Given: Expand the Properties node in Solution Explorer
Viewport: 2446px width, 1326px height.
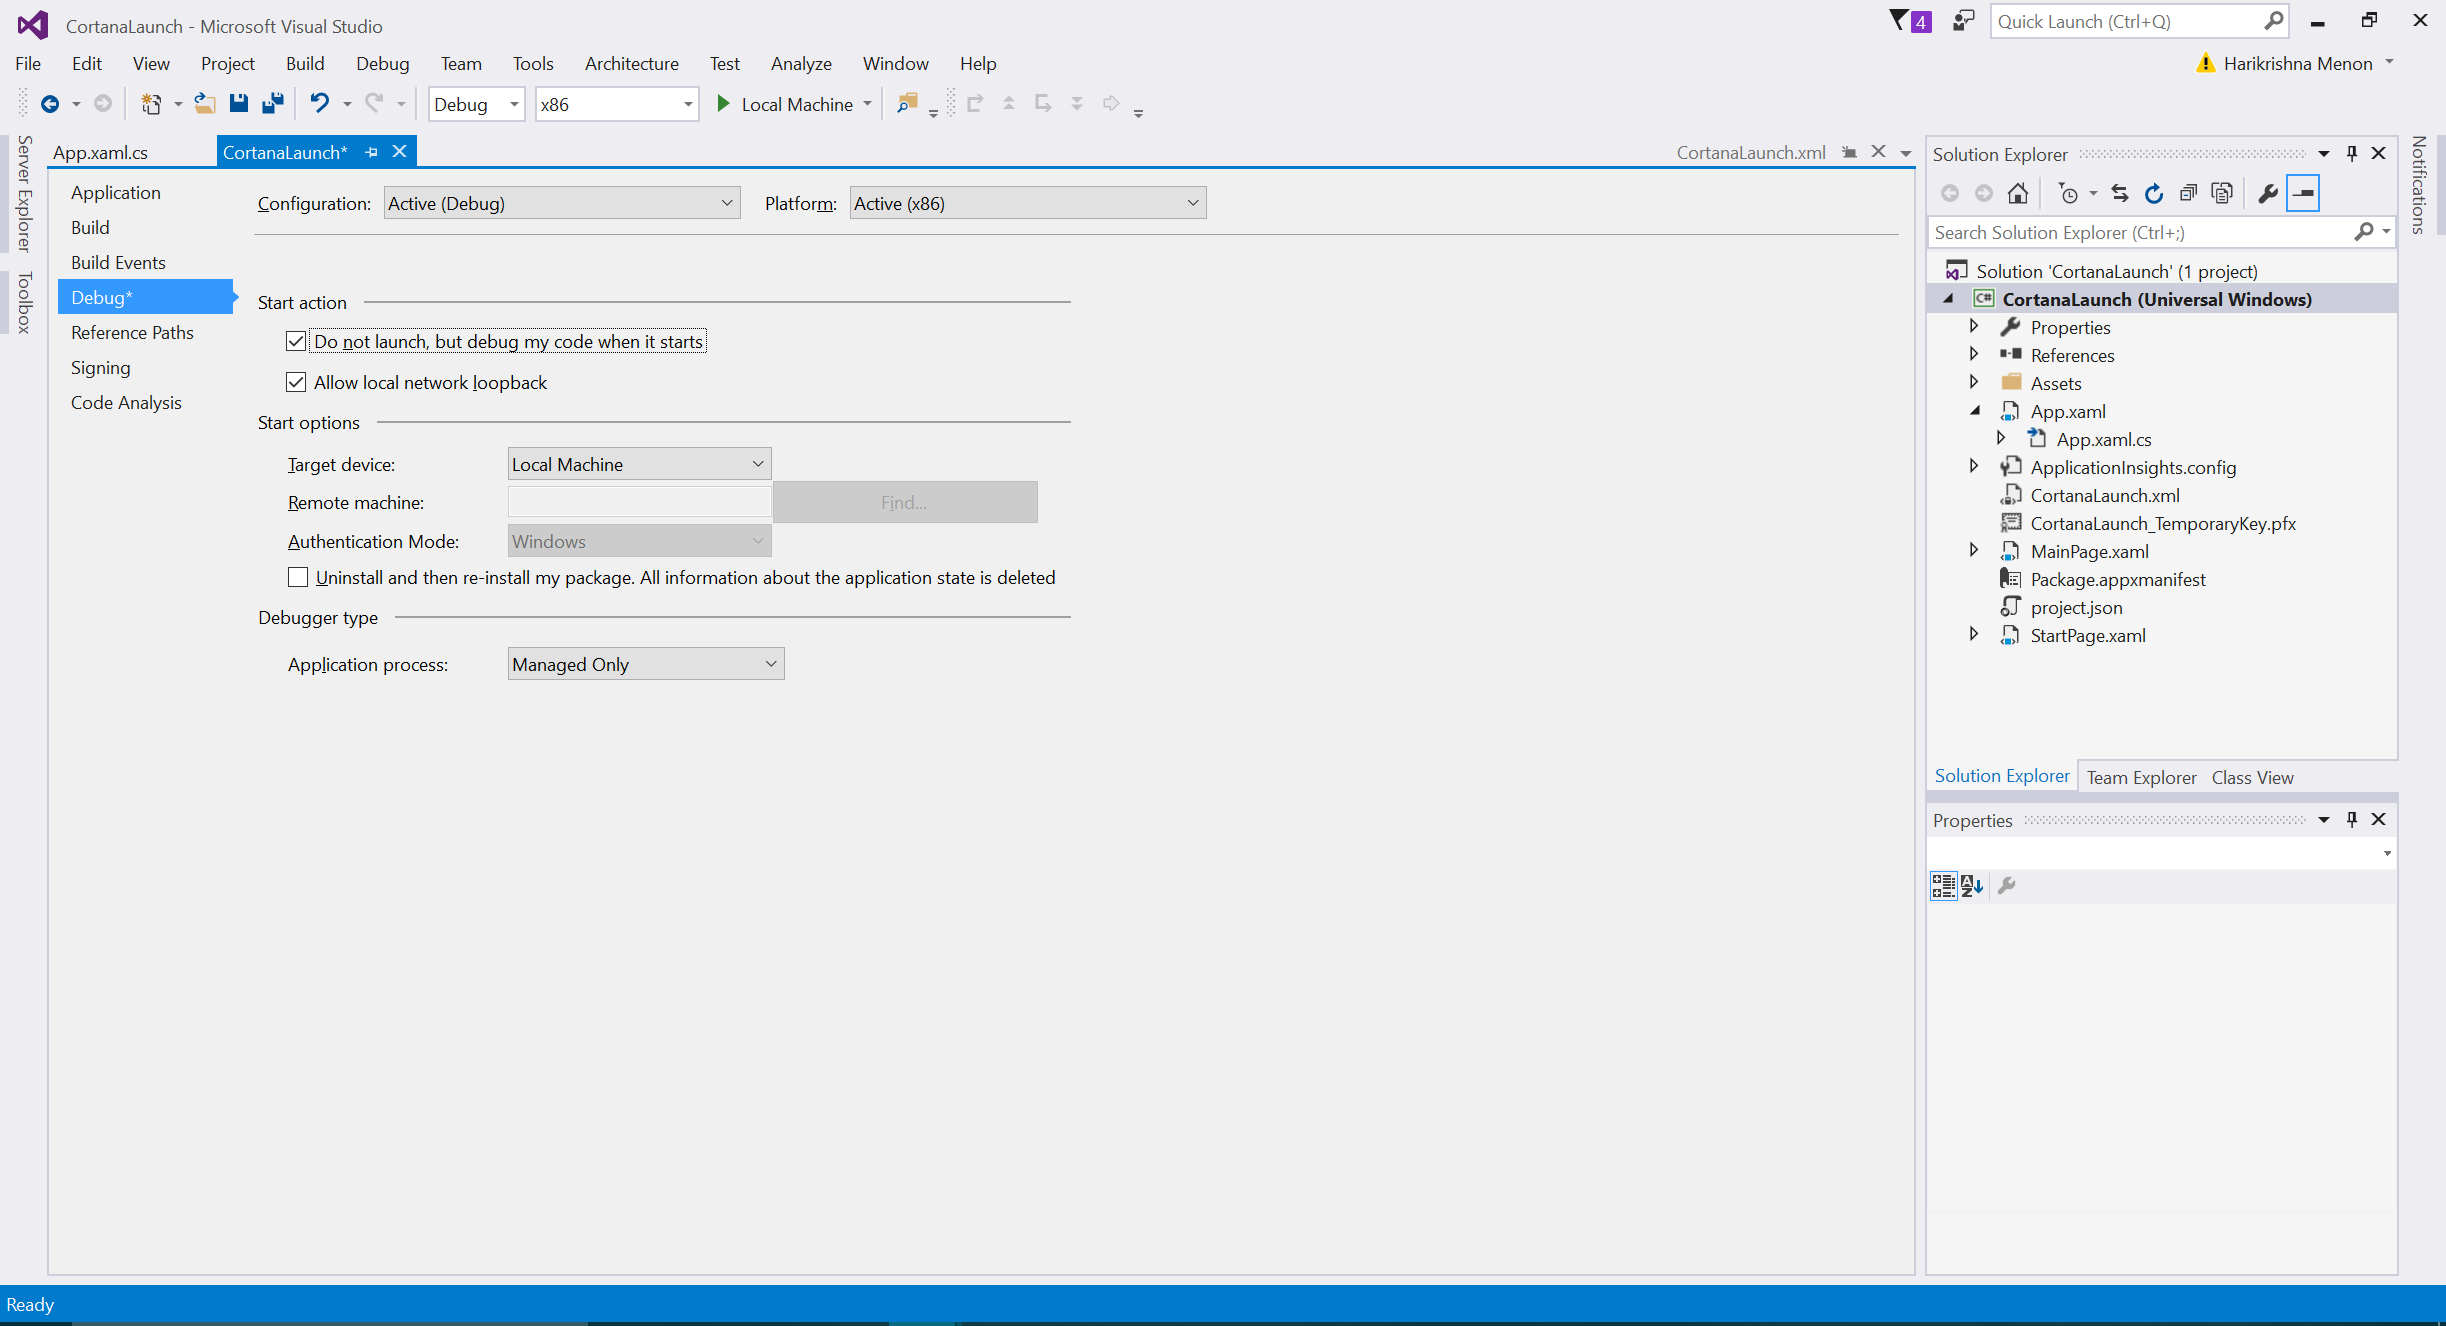Looking at the screenshot, I should pyautogui.click(x=1974, y=326).
